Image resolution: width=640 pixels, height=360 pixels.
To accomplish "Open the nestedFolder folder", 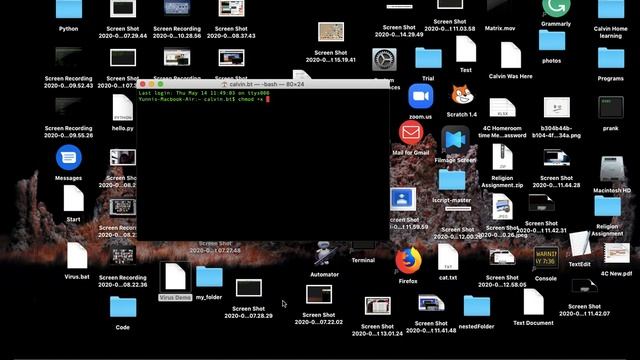I will (477, 306).
